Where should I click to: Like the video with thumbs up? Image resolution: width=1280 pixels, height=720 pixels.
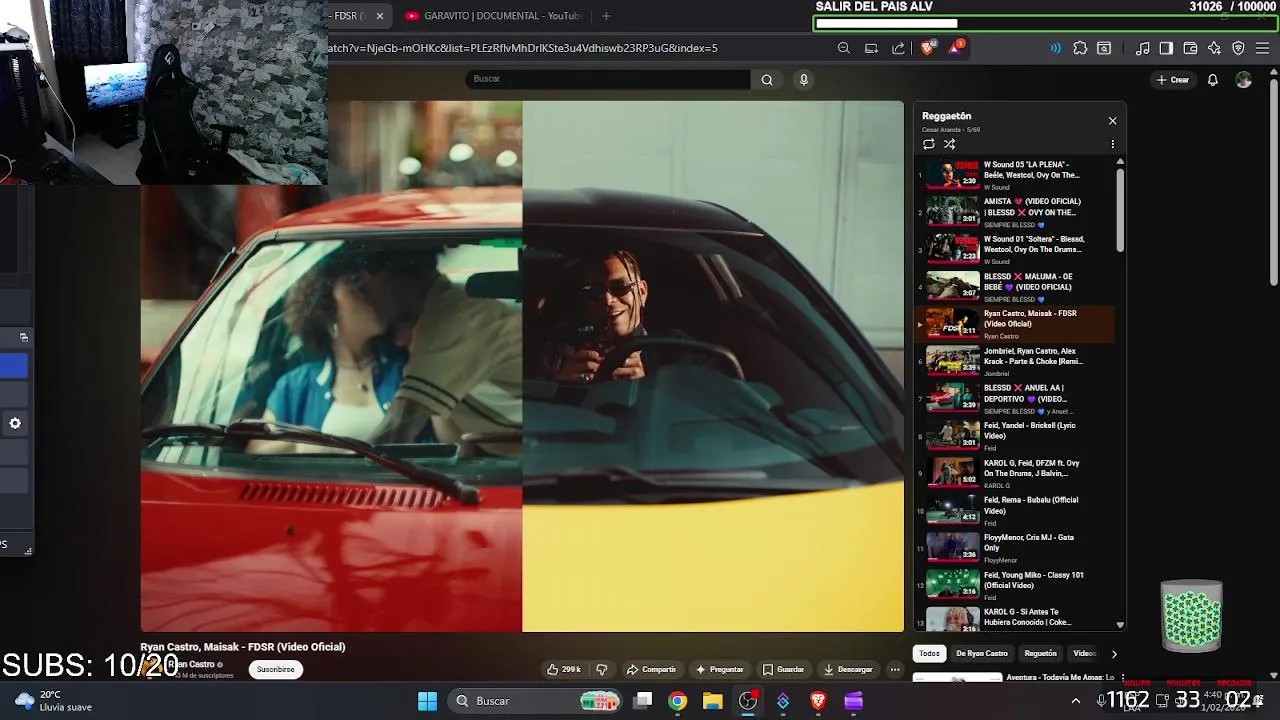pyautogui.click(x=564, y=669)
